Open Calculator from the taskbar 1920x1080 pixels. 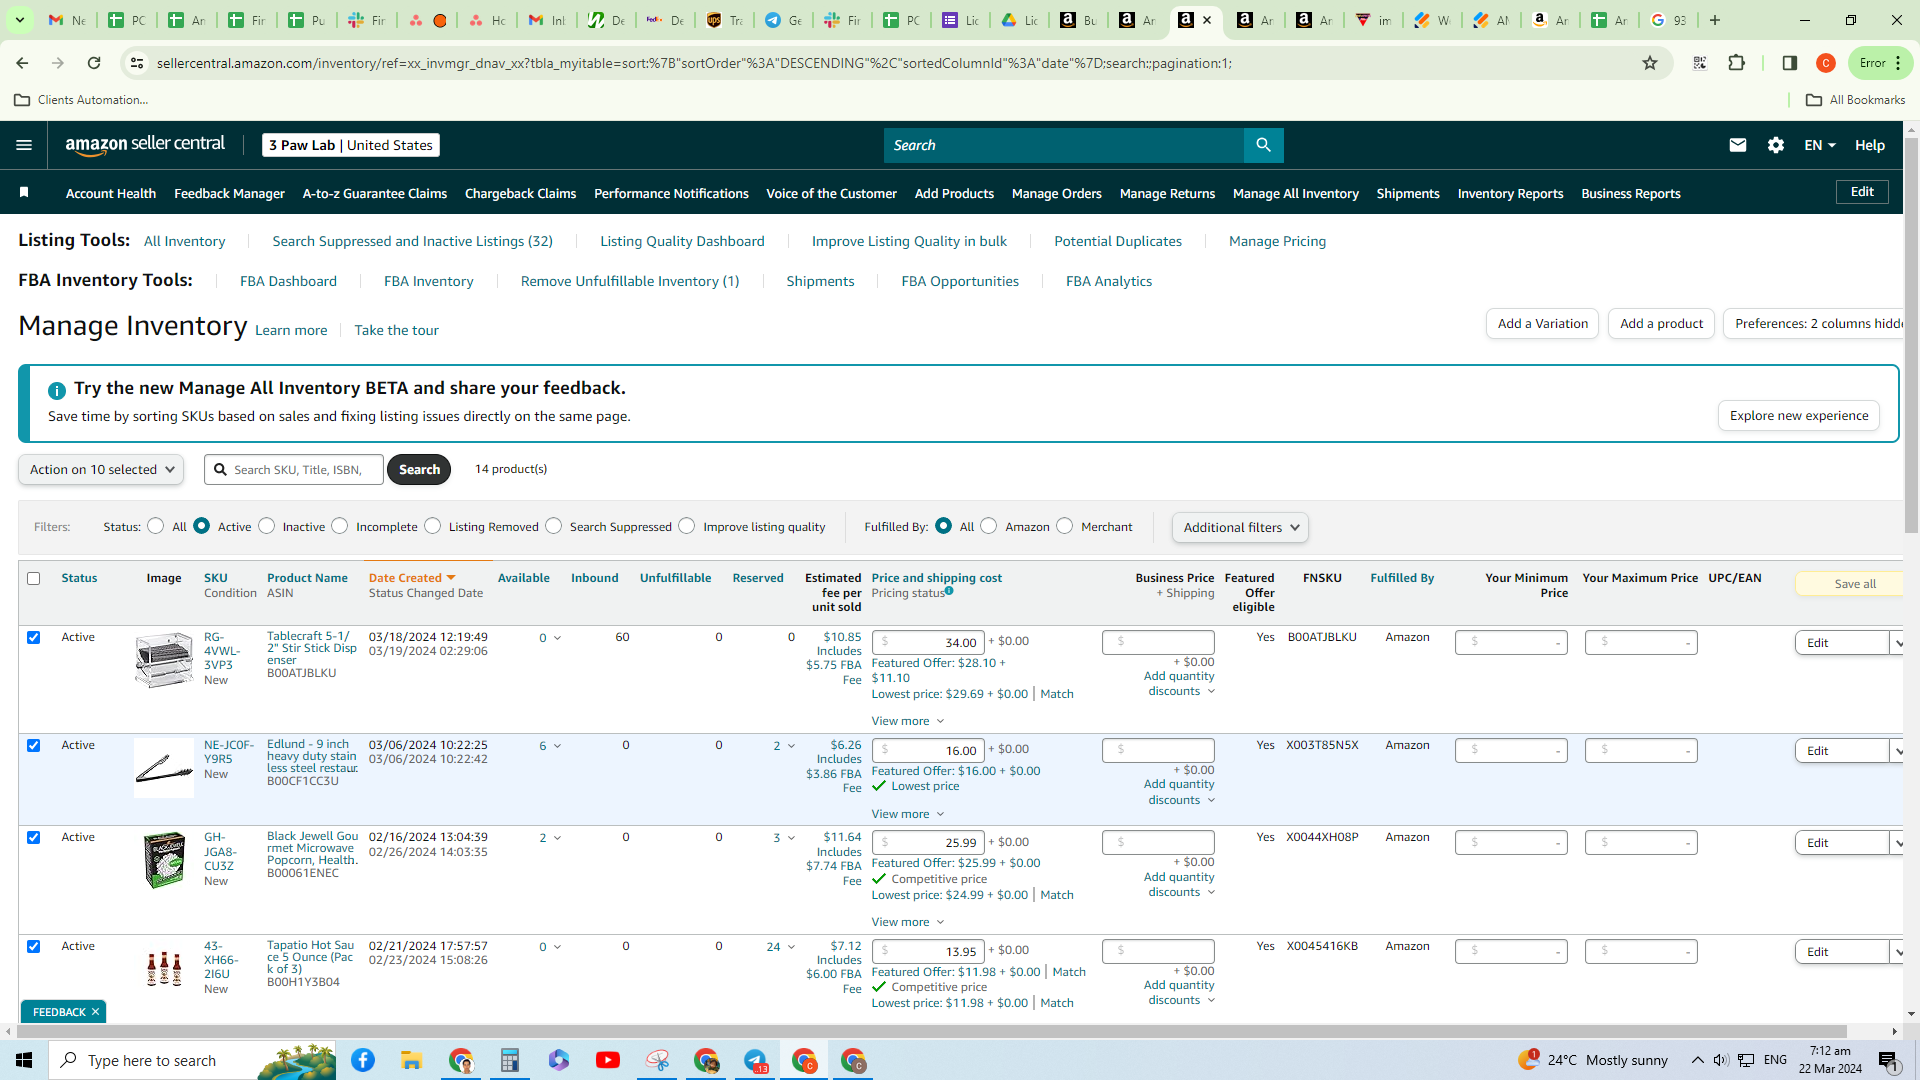click(509, 1060)
